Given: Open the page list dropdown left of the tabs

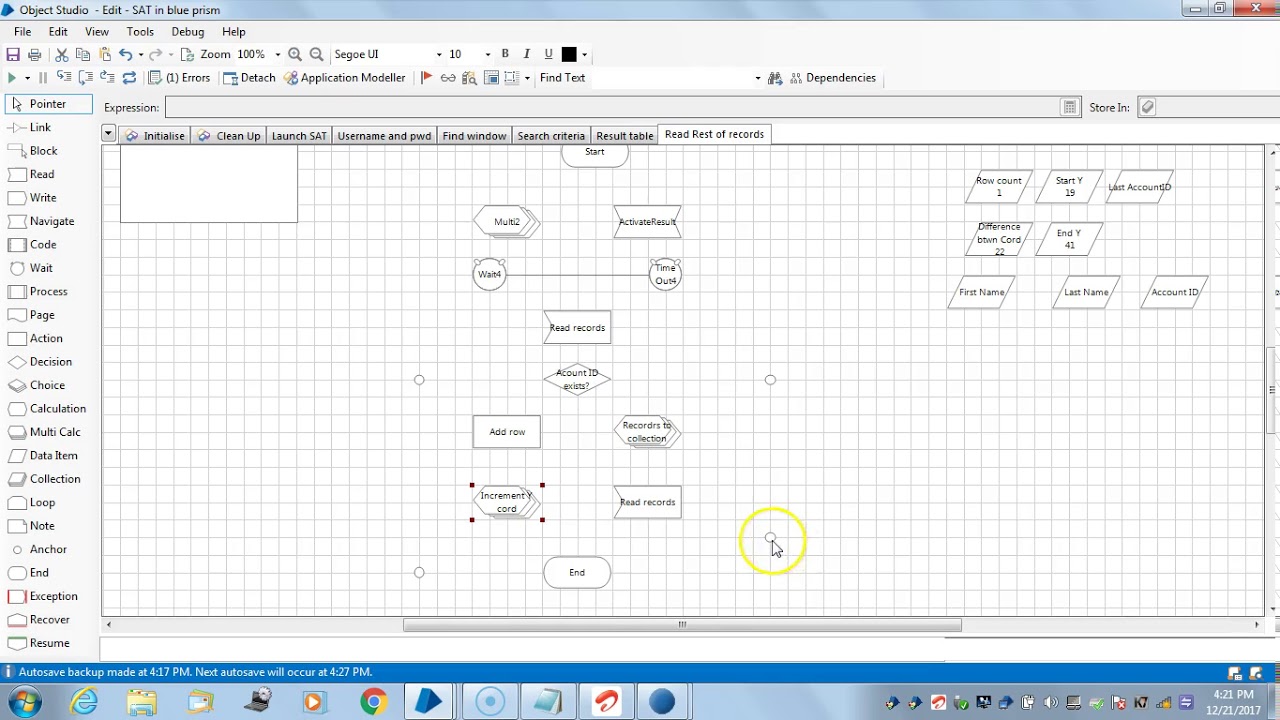Looking at the screenshot, I should pyautogui.click(x=108, y=133).
